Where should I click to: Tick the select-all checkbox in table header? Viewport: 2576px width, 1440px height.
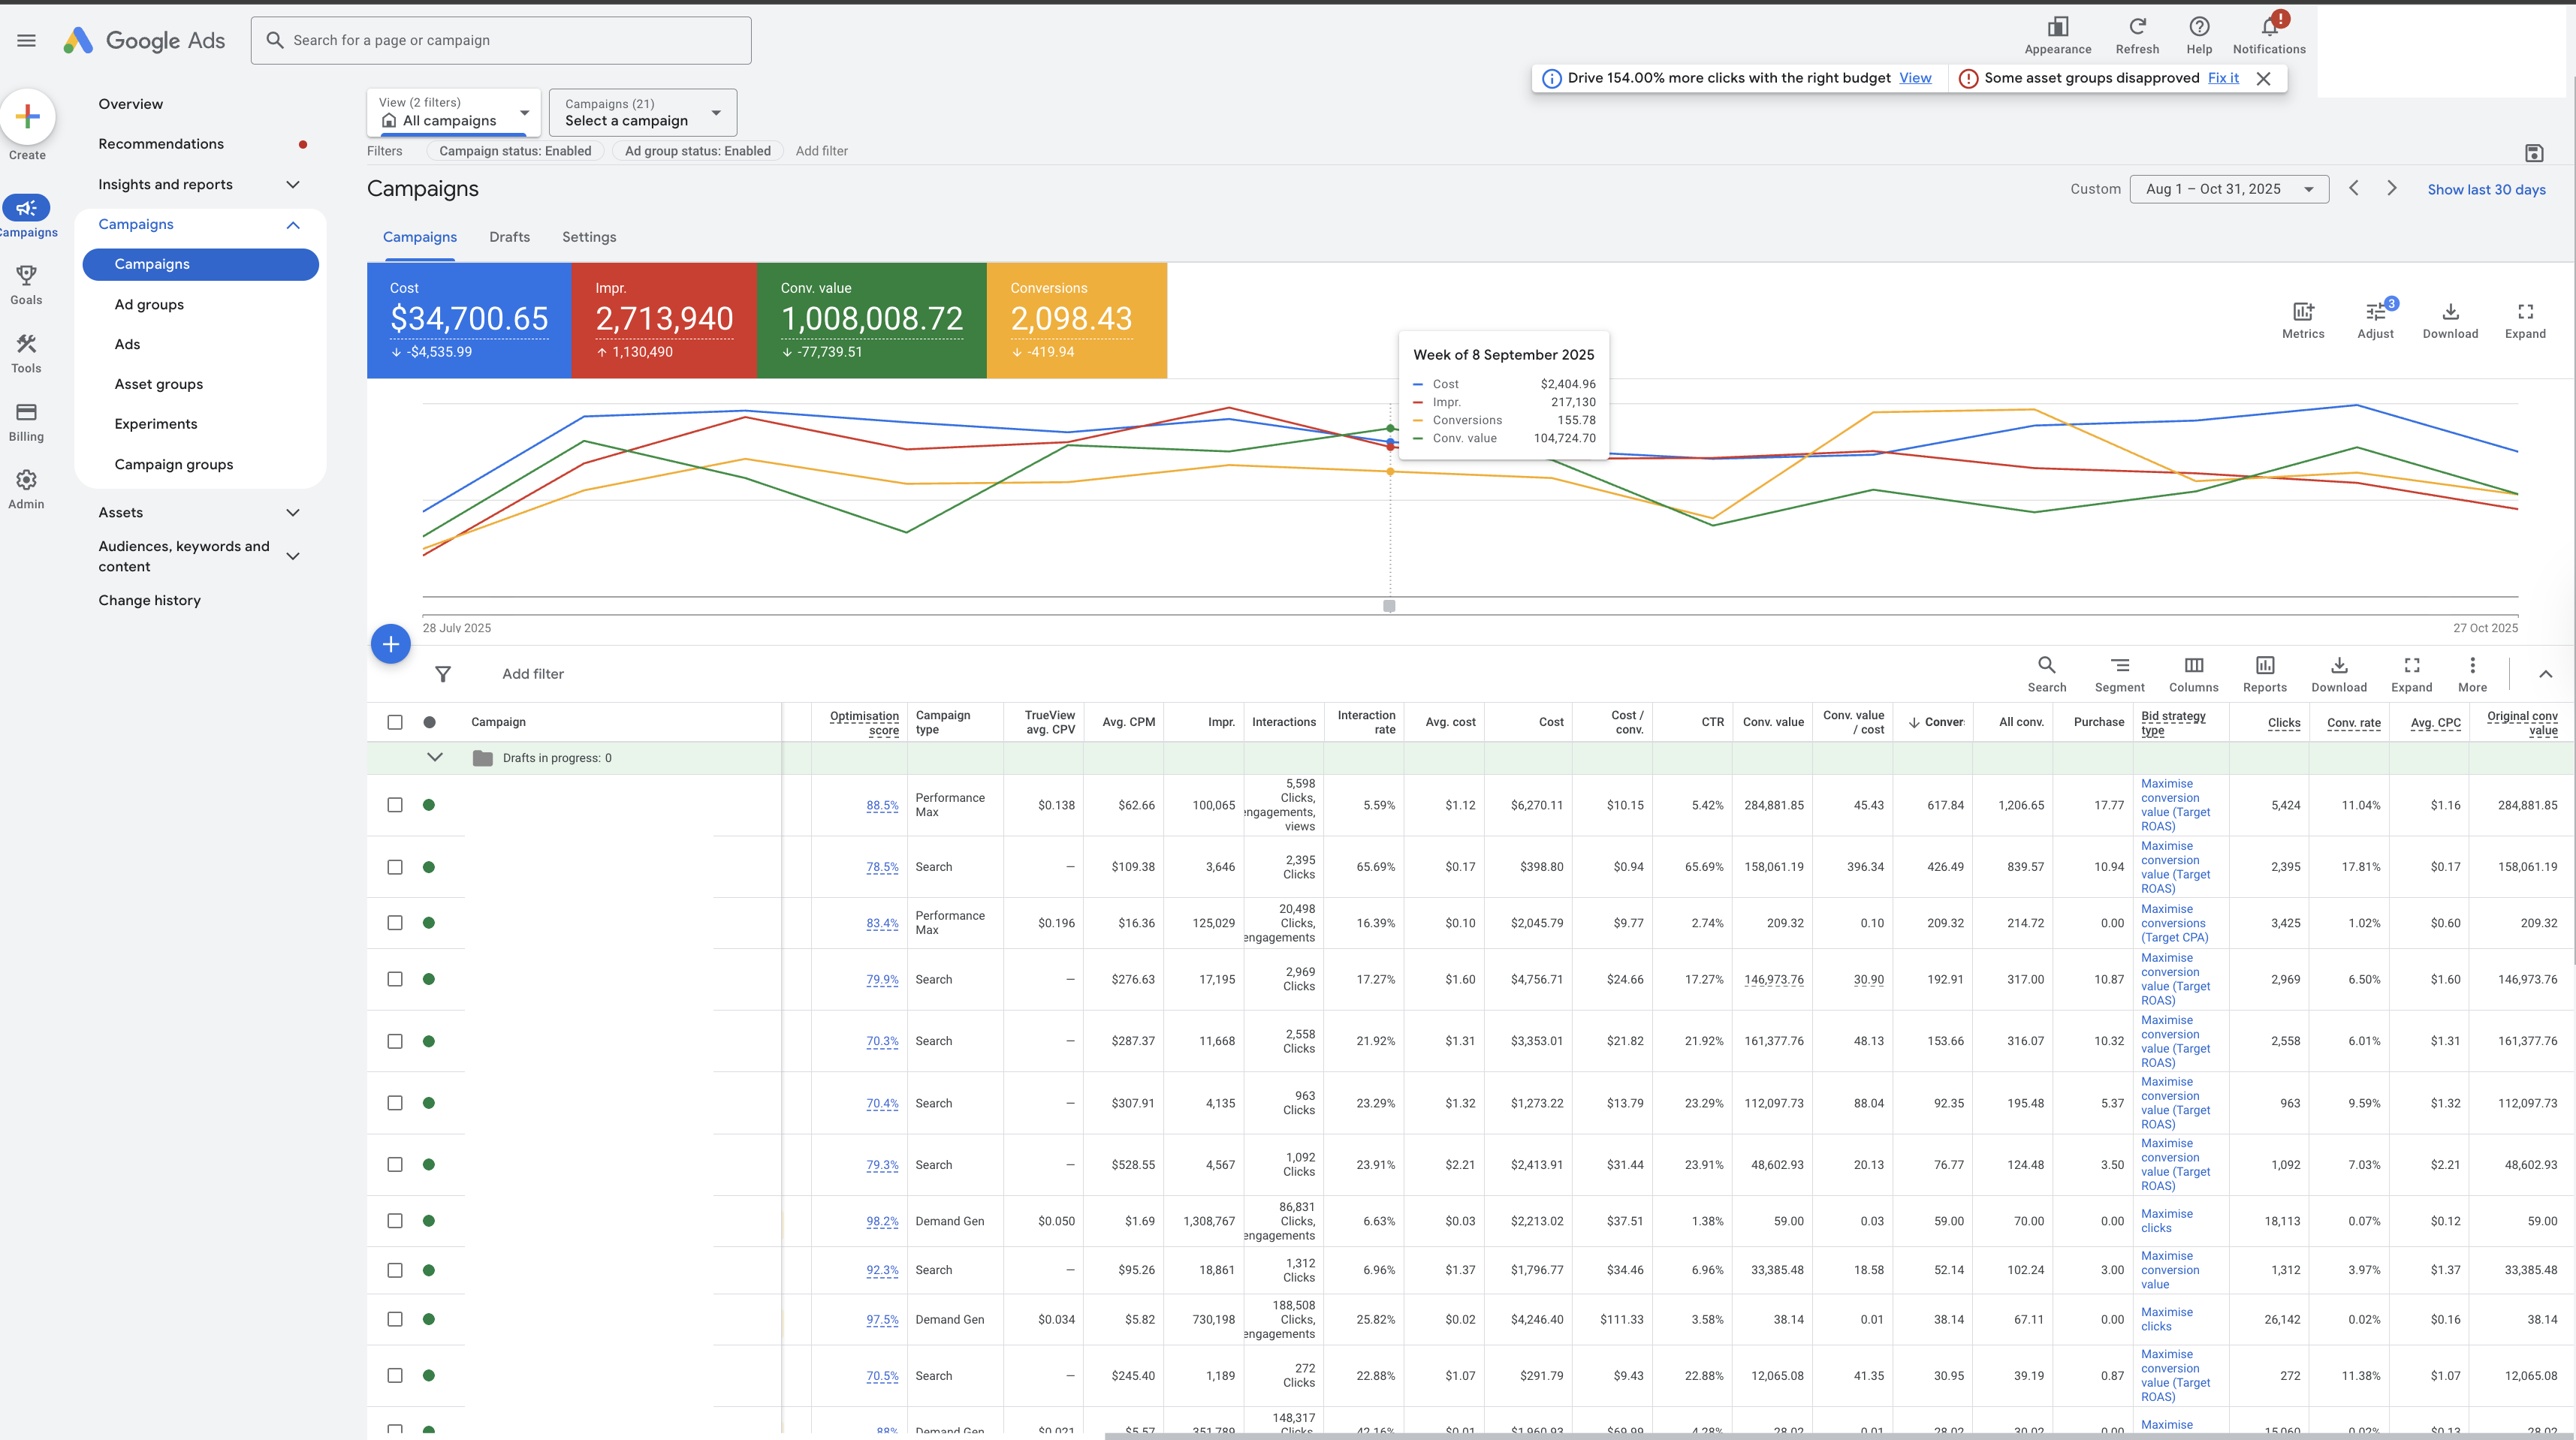tap(395, 722)
